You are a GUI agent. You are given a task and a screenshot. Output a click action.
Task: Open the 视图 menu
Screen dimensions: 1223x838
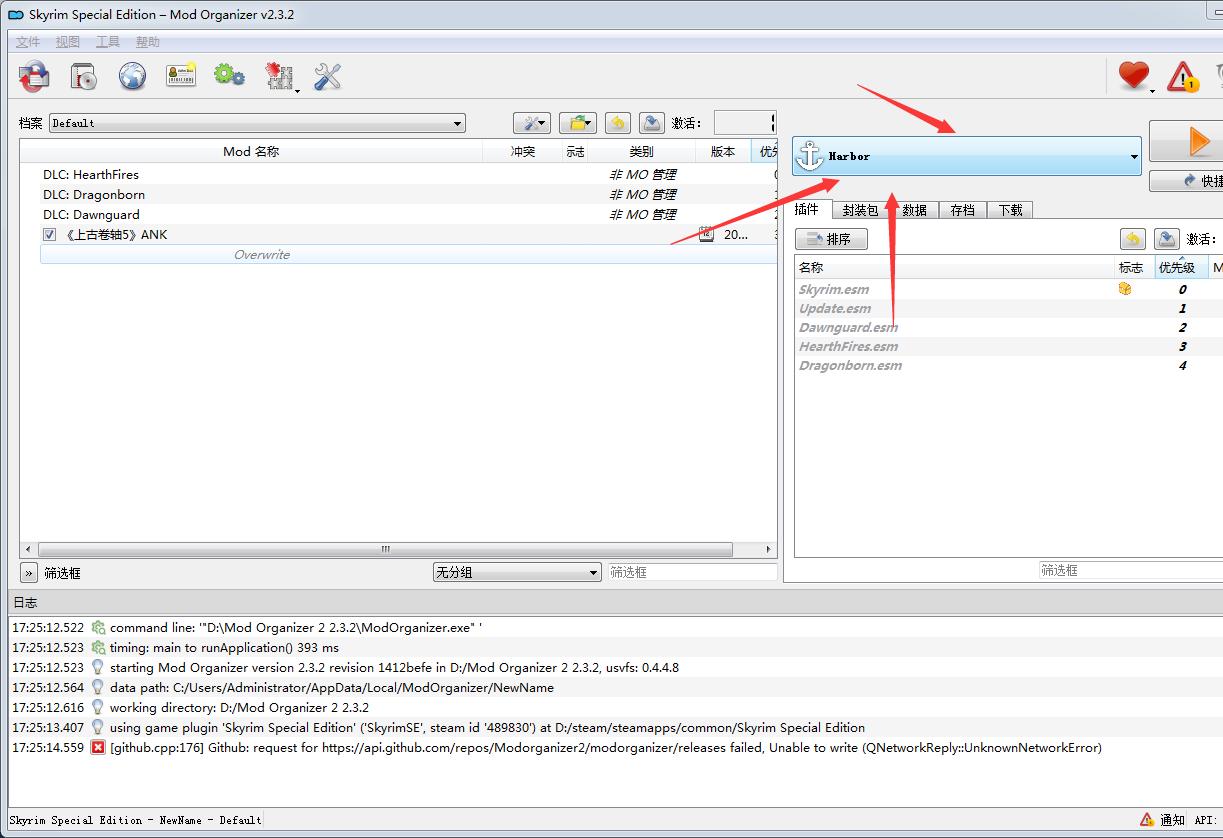pos(67,42)
